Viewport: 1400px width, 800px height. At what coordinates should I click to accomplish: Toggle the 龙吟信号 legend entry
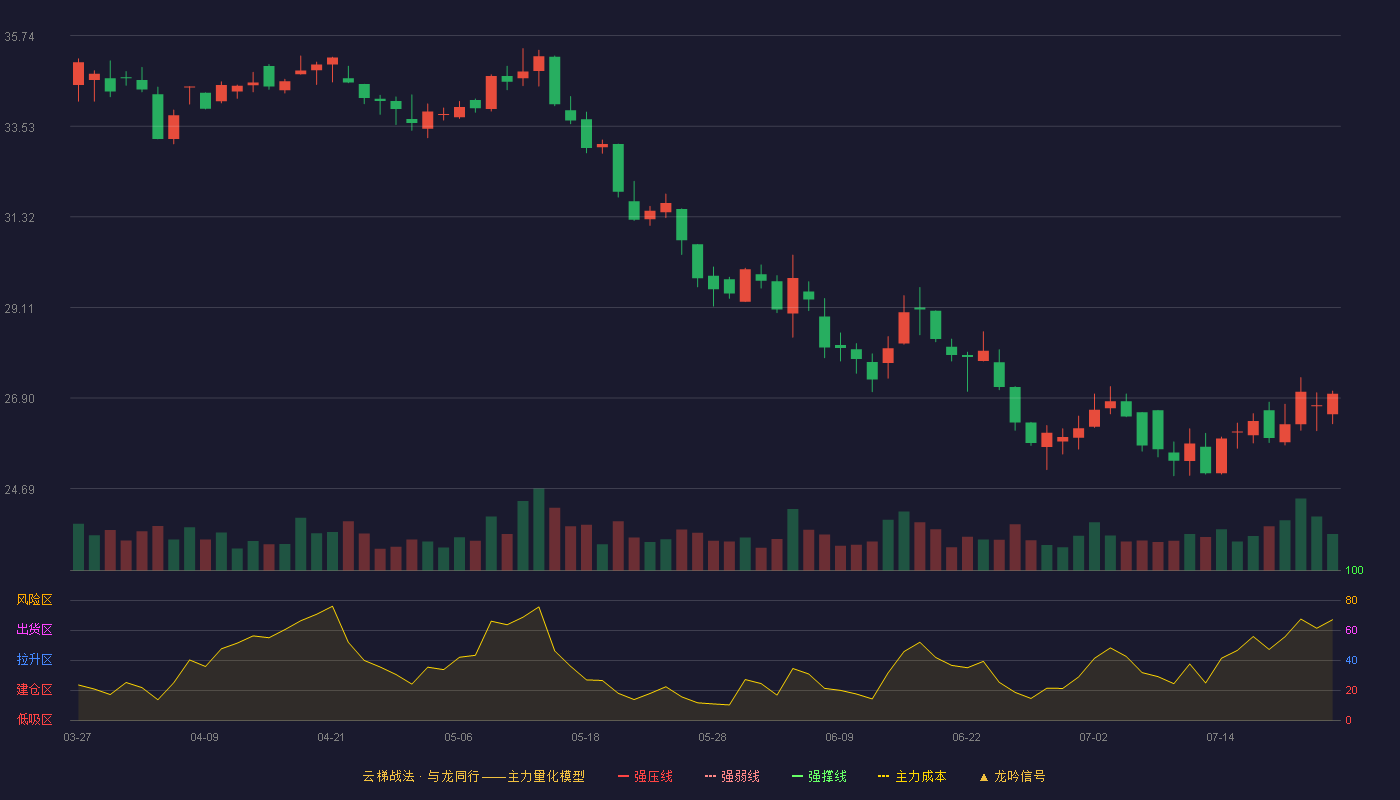(x=1012, y=776)
